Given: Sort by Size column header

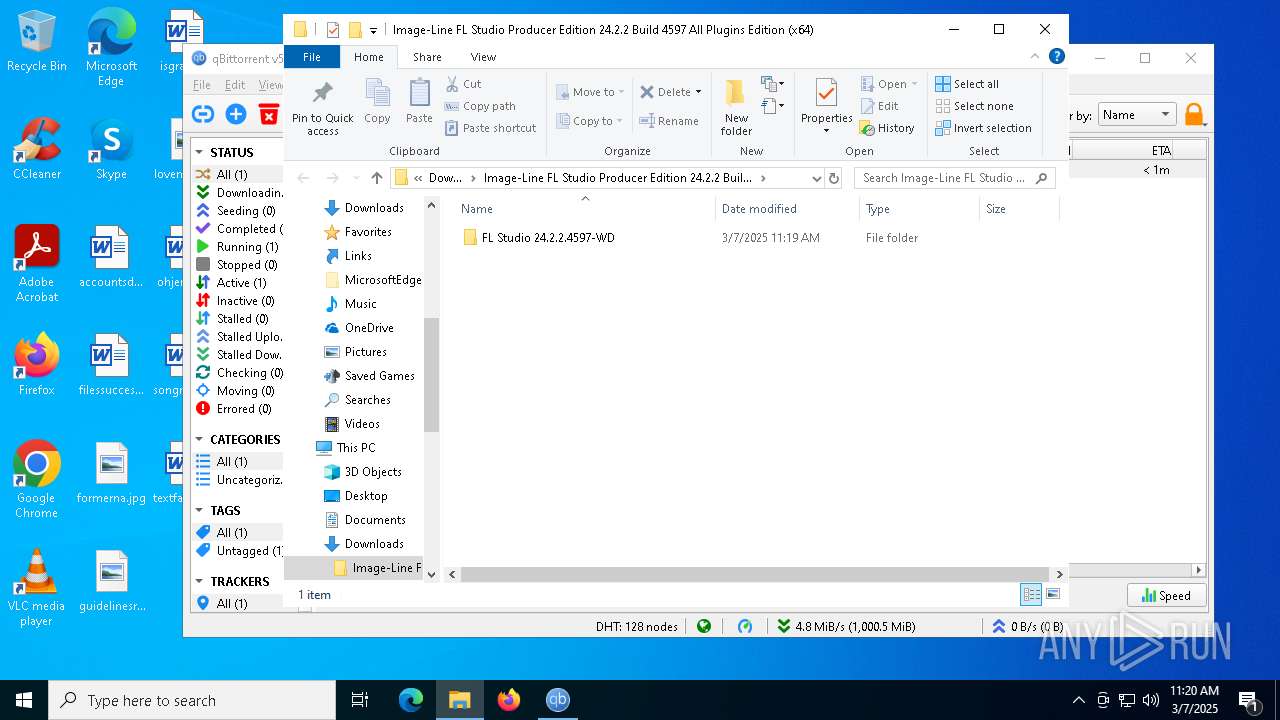Looking at the screenshot, I should click(1019, 209).
